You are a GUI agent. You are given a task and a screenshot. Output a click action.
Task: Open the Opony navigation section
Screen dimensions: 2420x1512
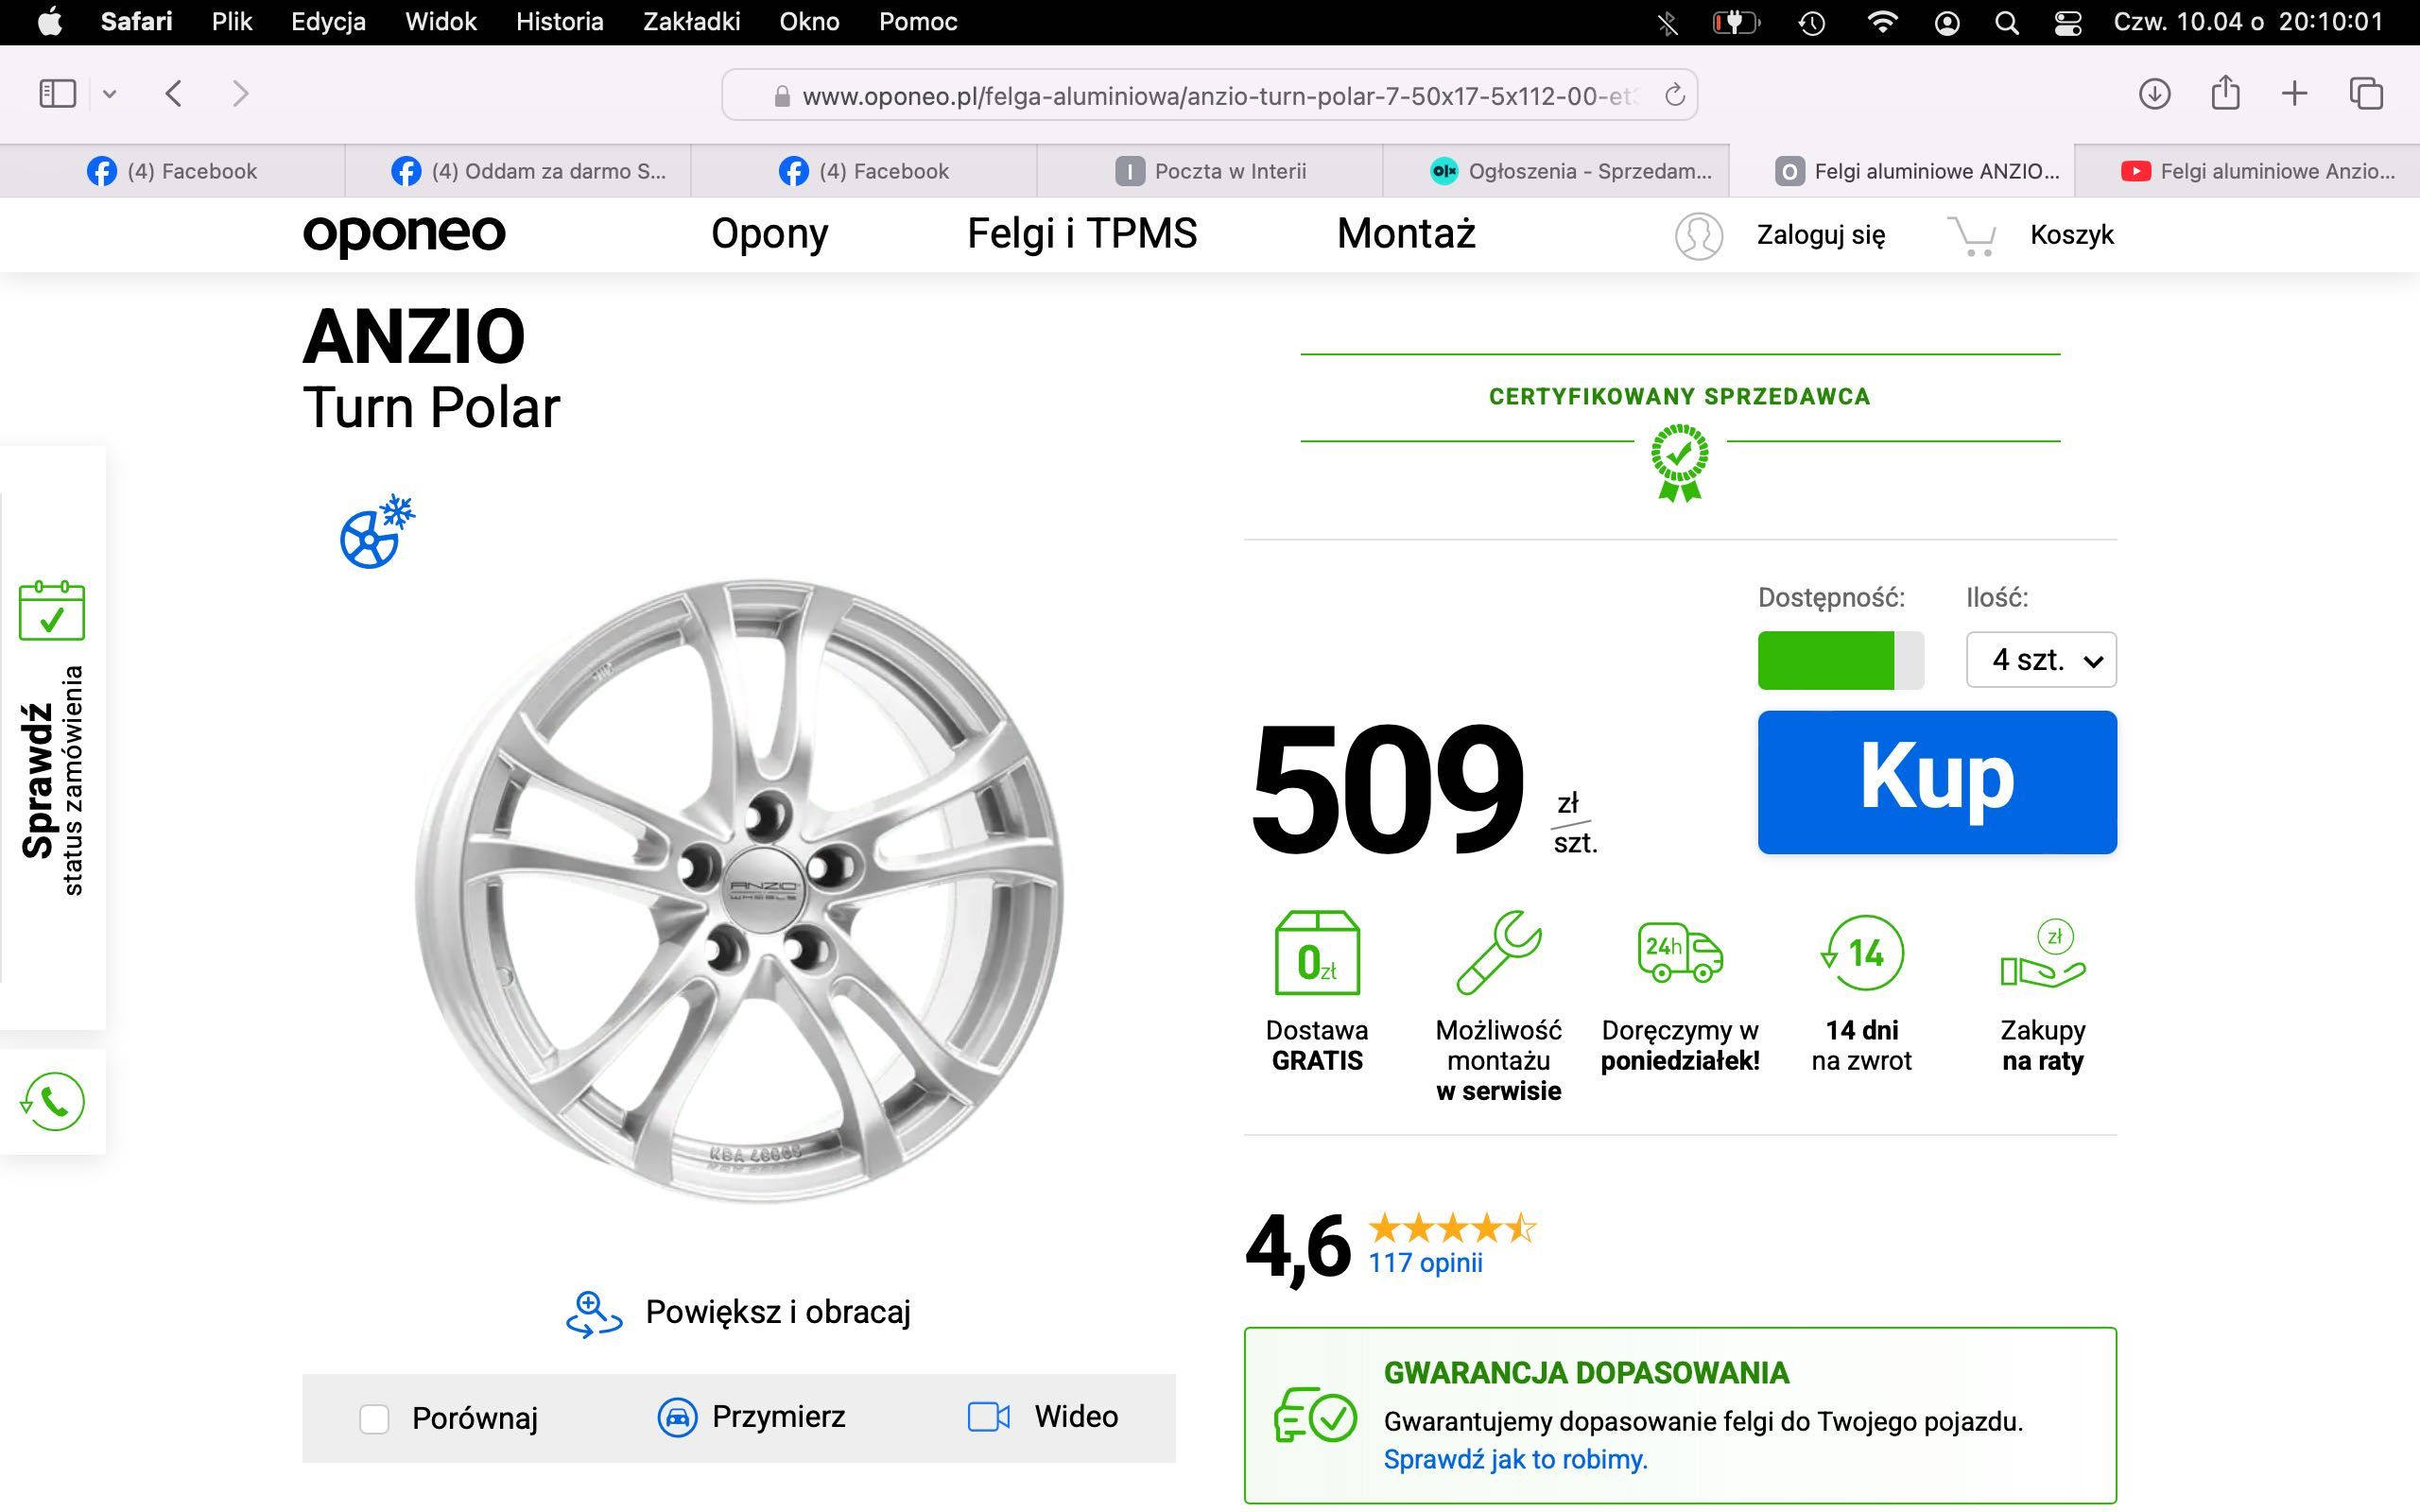769,234
